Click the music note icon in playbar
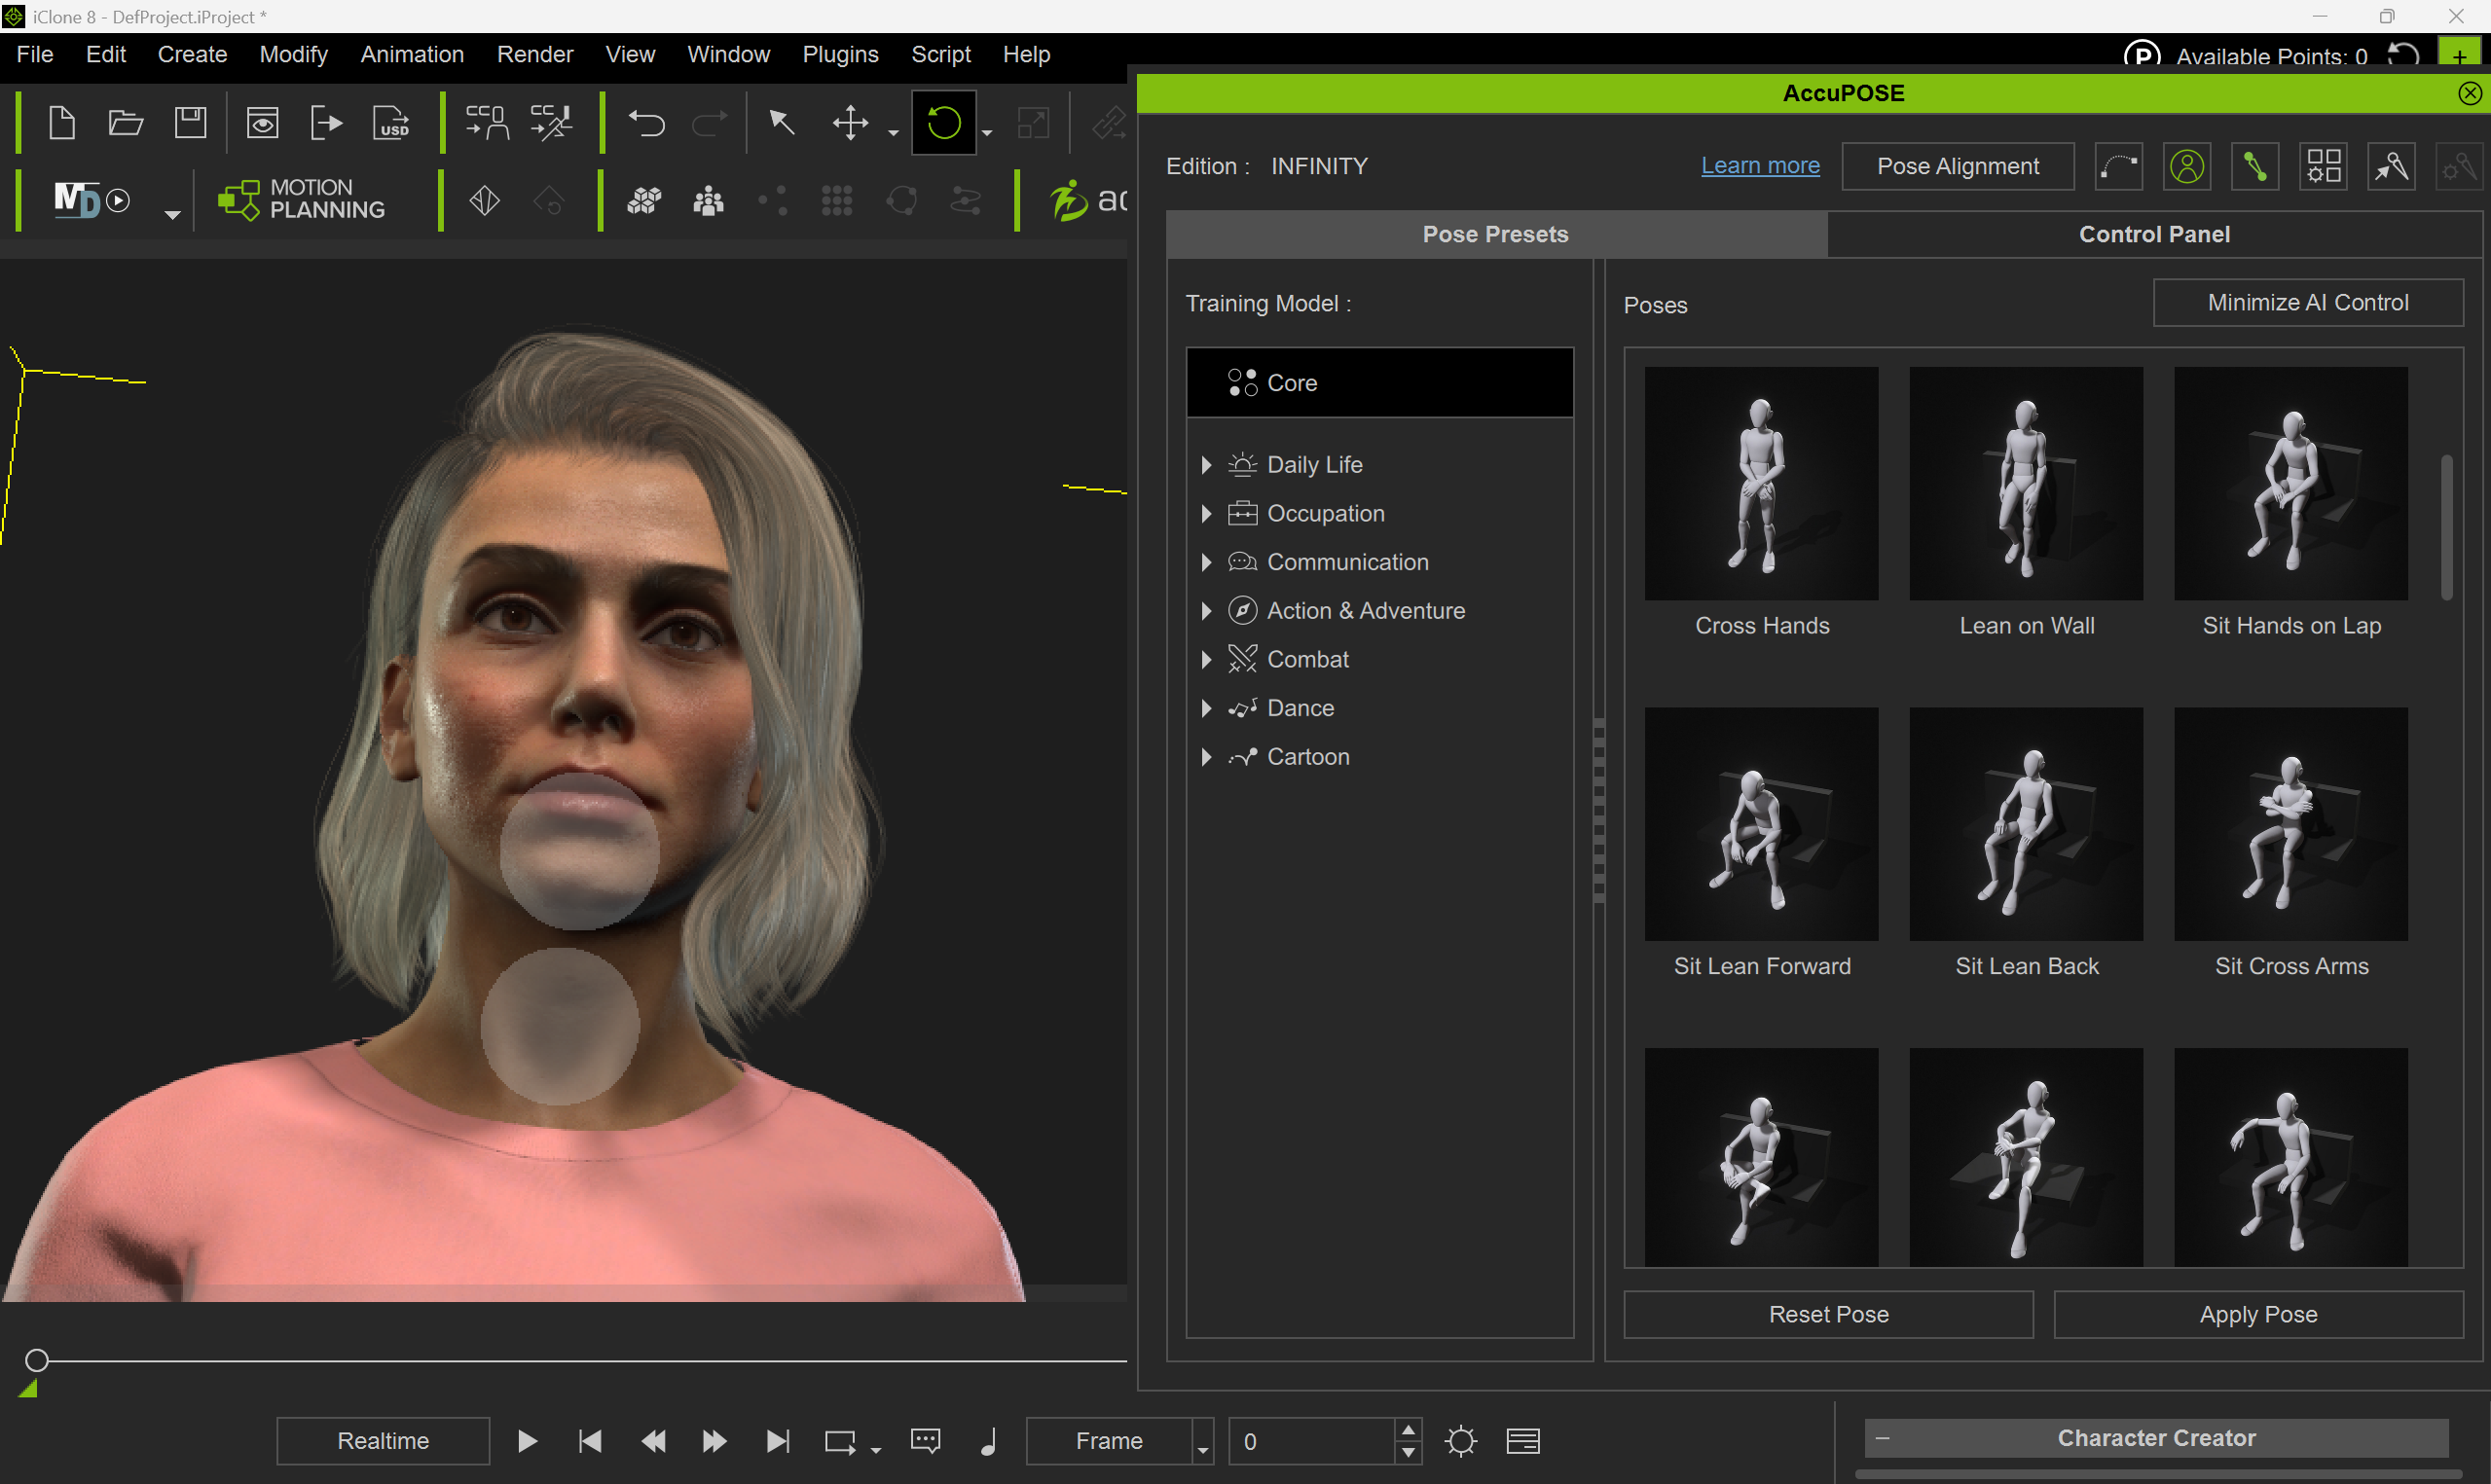The image size is (2491, 1484). (988, 1441)
